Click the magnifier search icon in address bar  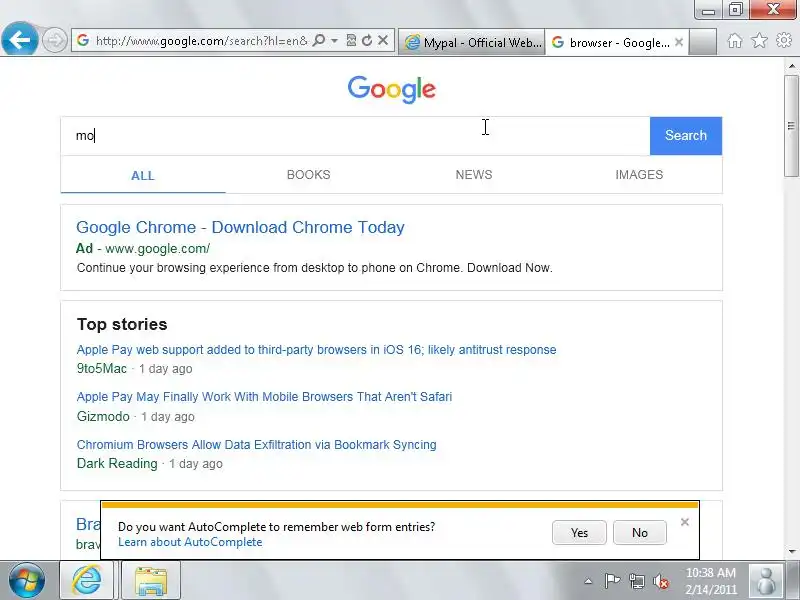(x=318, y=40)
